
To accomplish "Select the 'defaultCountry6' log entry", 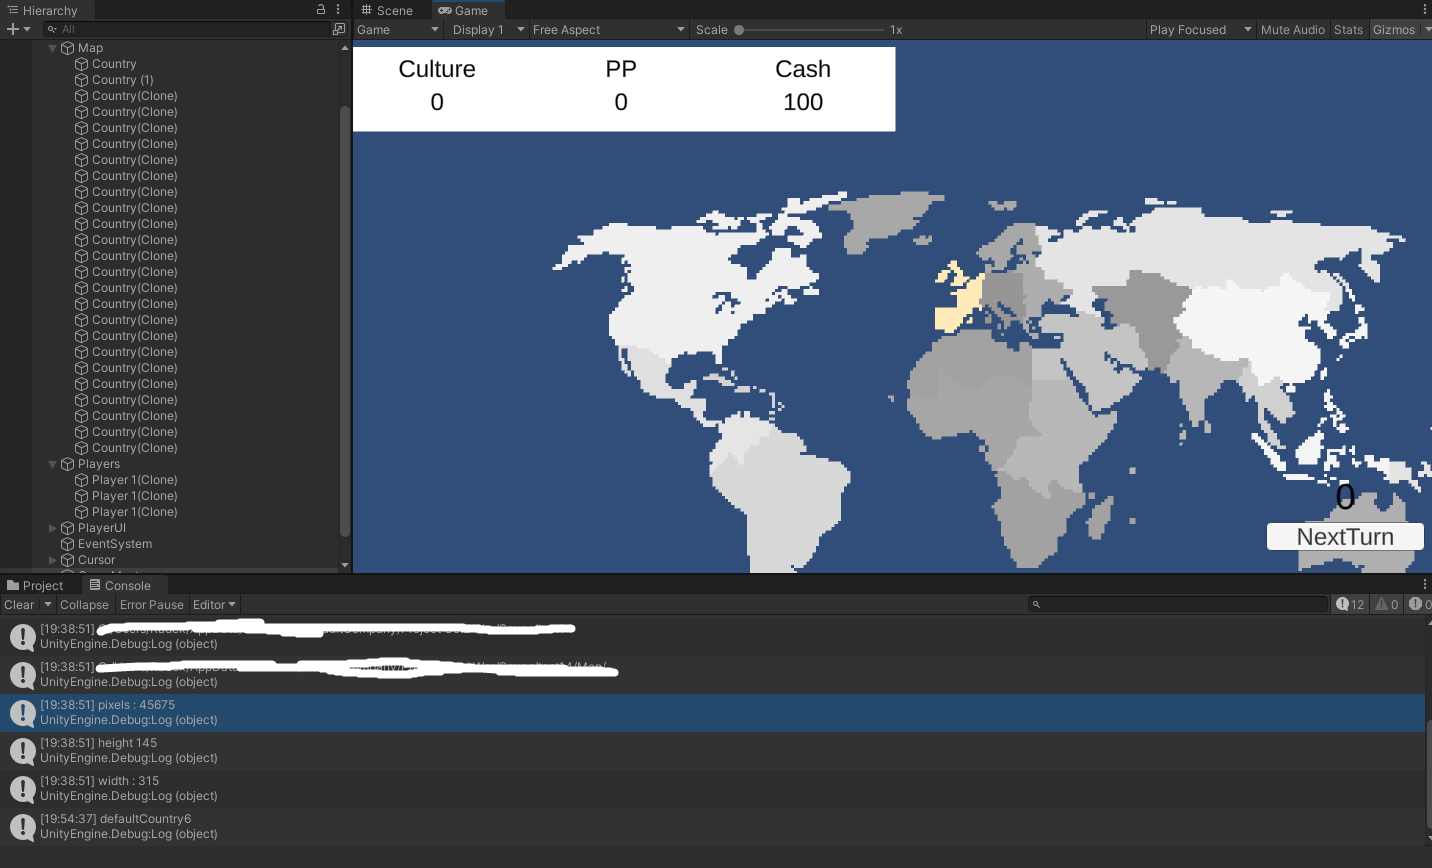I will [712, 827].
